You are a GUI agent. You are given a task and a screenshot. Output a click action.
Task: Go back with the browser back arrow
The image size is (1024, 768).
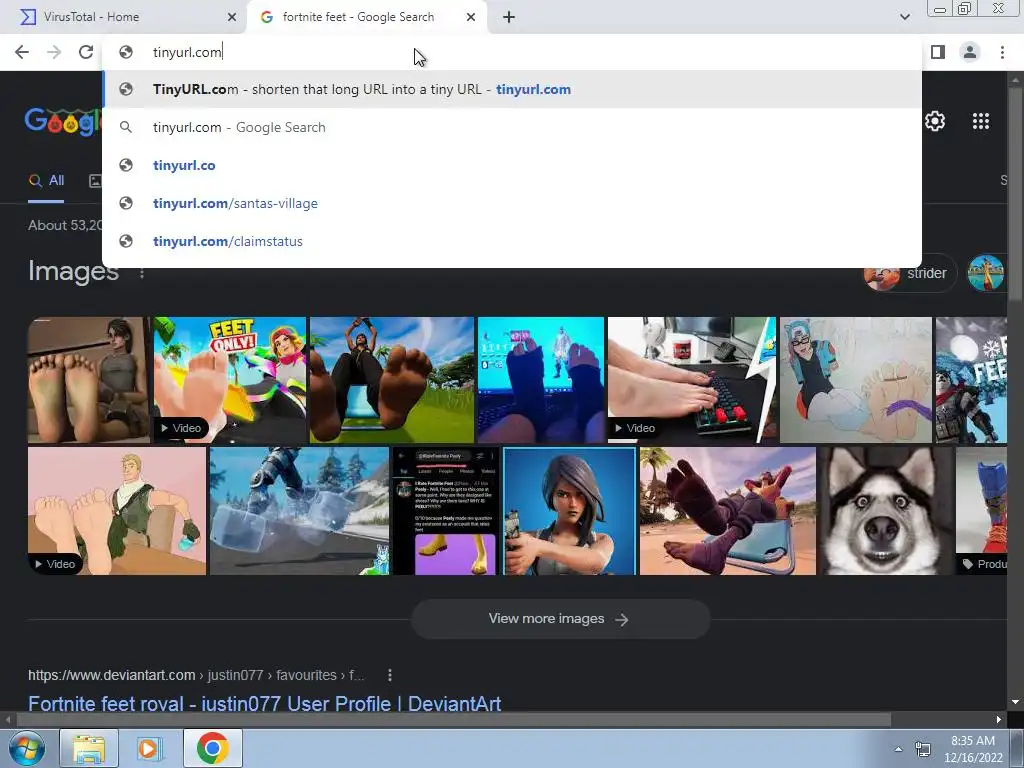coord(22,52)
